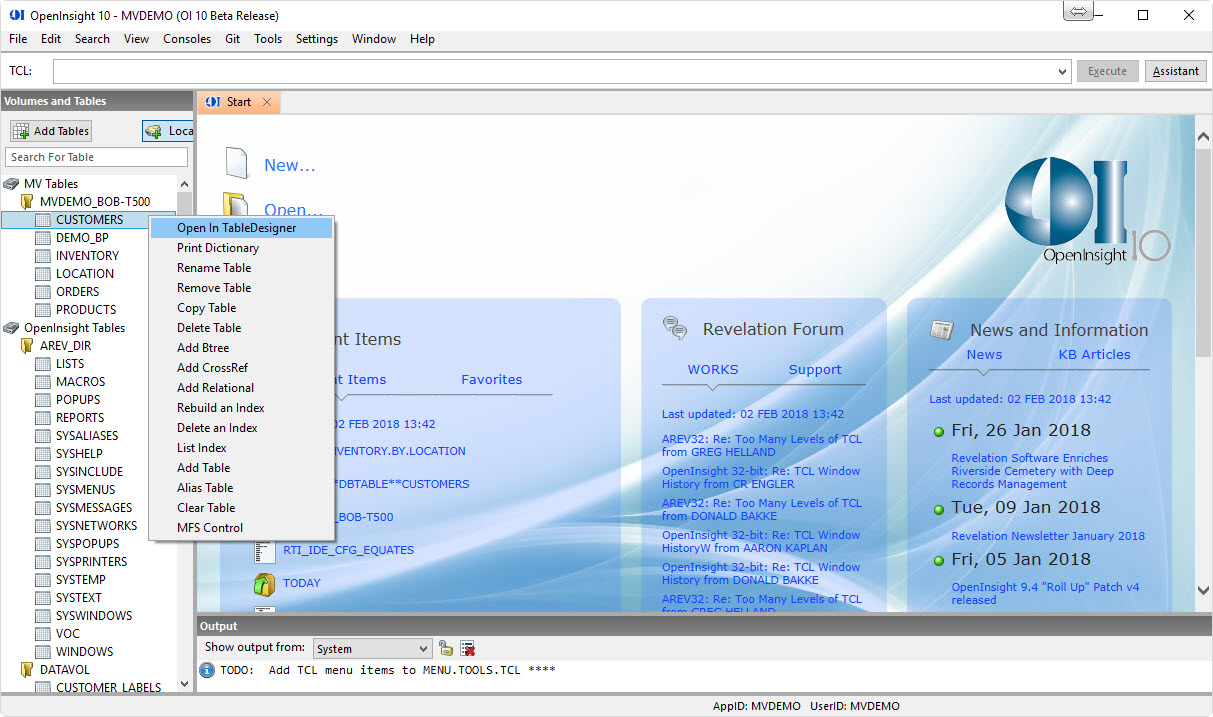Click the table icon beside REPORTS
The width and height of the screenshot is (1213, 717).
(x=43, y=418)
